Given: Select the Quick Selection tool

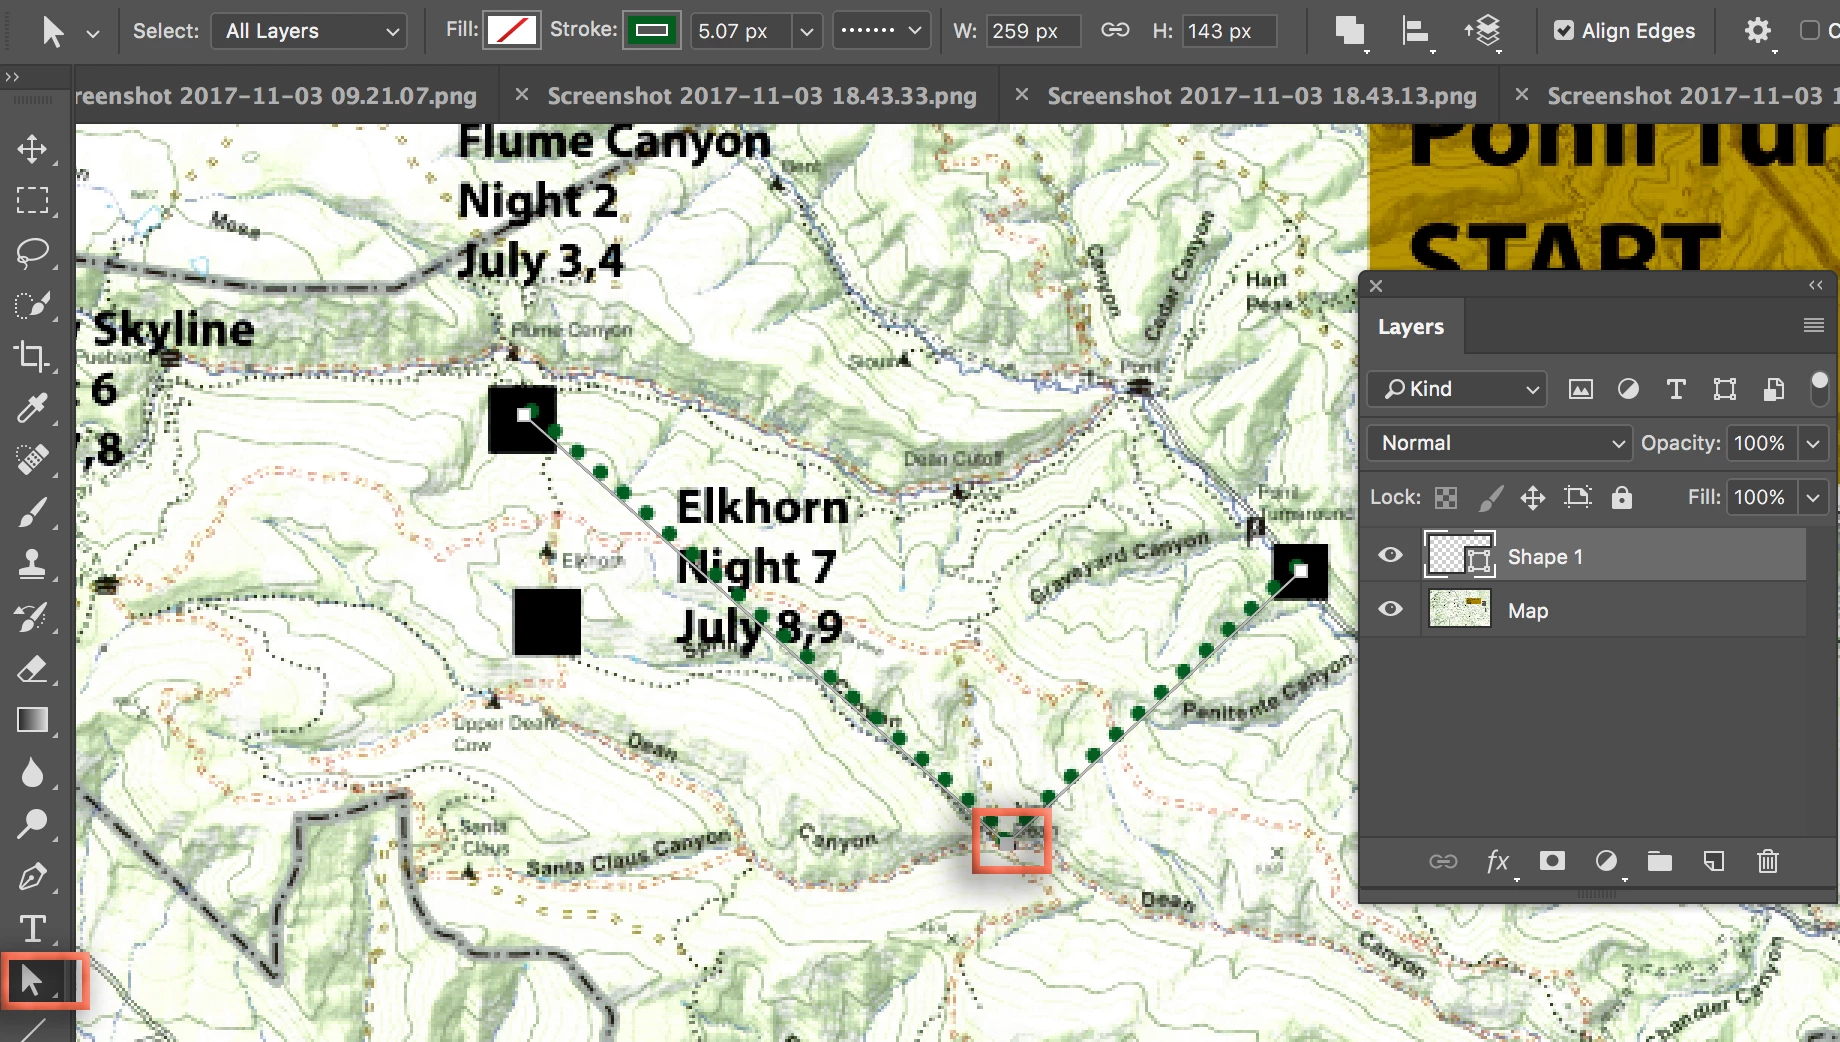Looking at the screenshot, I should click(32, 305).
